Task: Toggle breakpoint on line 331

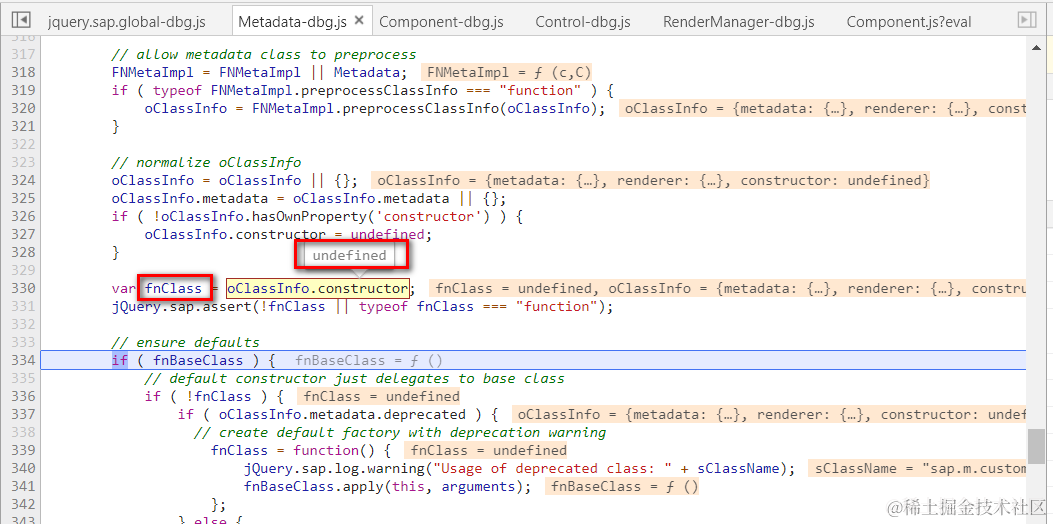Action: 24,306
